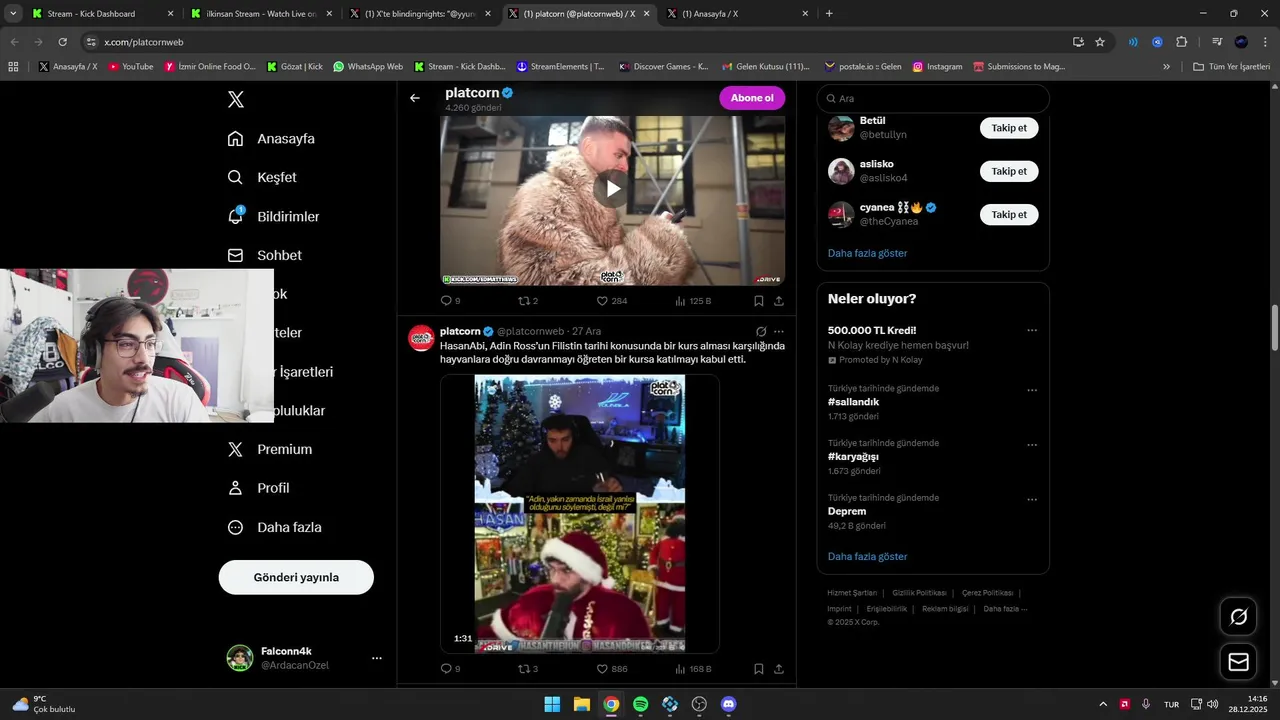Open the Deprem trend
The width and height of the screenshot is (1280, 720).
(x=847, y=511)
